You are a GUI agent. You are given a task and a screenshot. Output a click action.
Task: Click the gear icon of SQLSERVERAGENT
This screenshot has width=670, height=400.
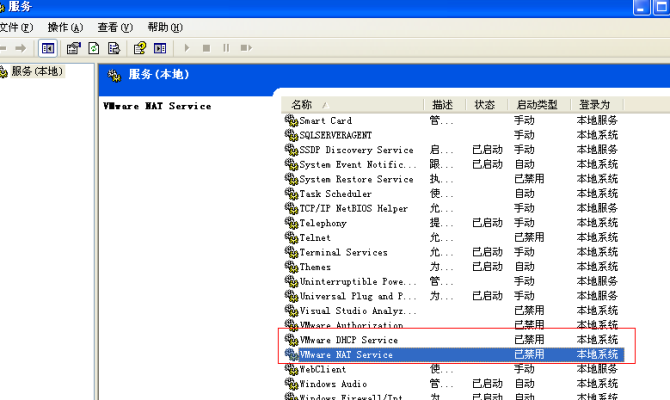coord(291,135)
